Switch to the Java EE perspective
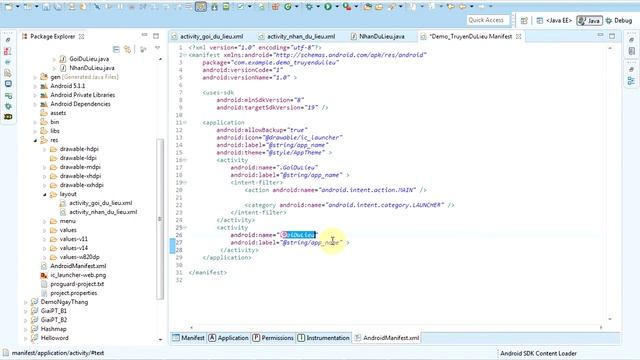The height and width of the screenshot is (360, 640). pyautogui.click(x=554, y=20)
